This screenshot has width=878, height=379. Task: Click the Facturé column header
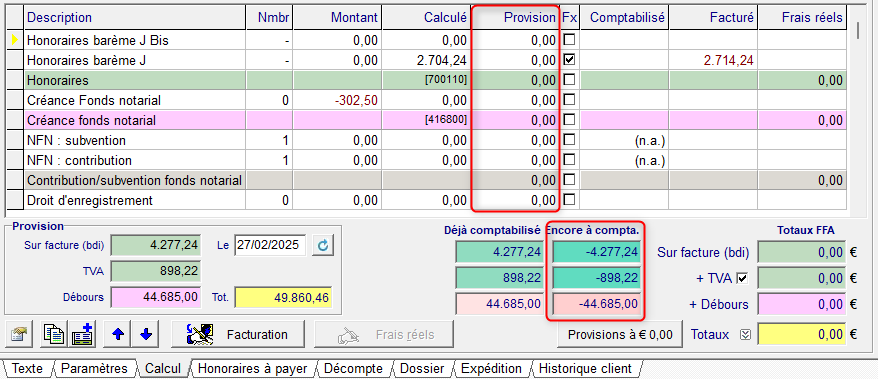coord(713,17)
